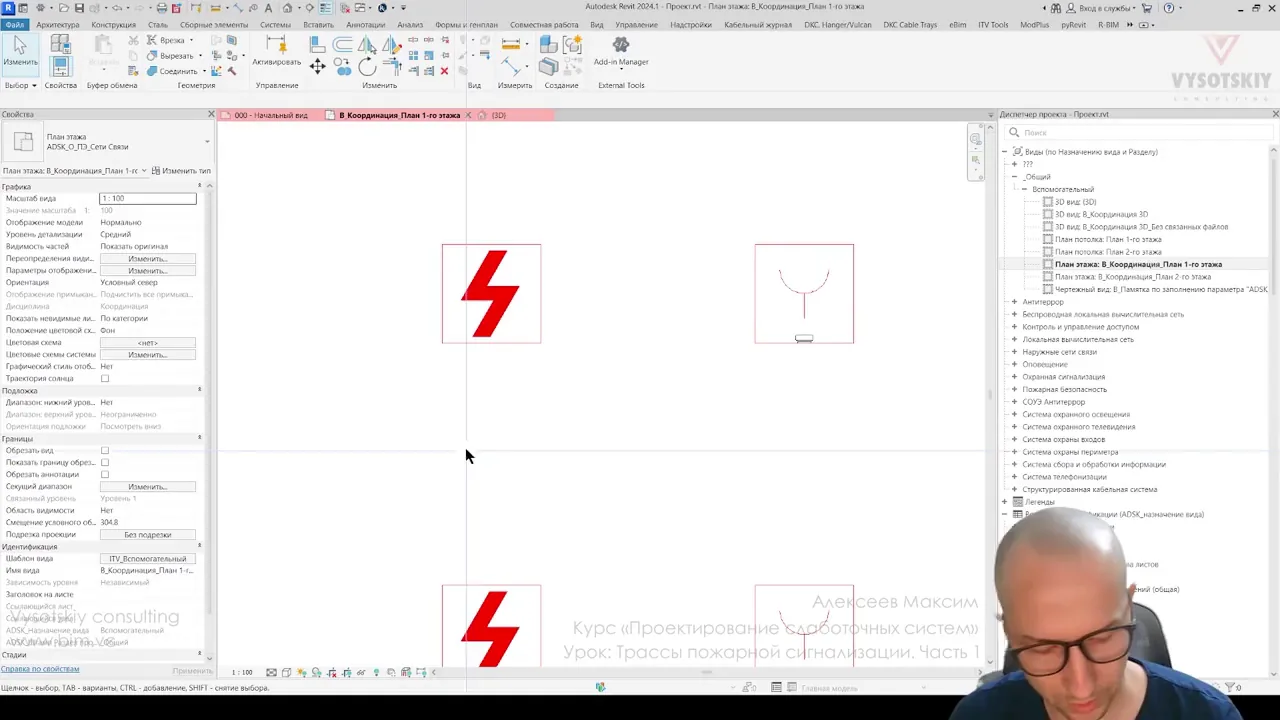
Task: Toggle Показать границу обрезки checkbox
Action: (105, 463)
